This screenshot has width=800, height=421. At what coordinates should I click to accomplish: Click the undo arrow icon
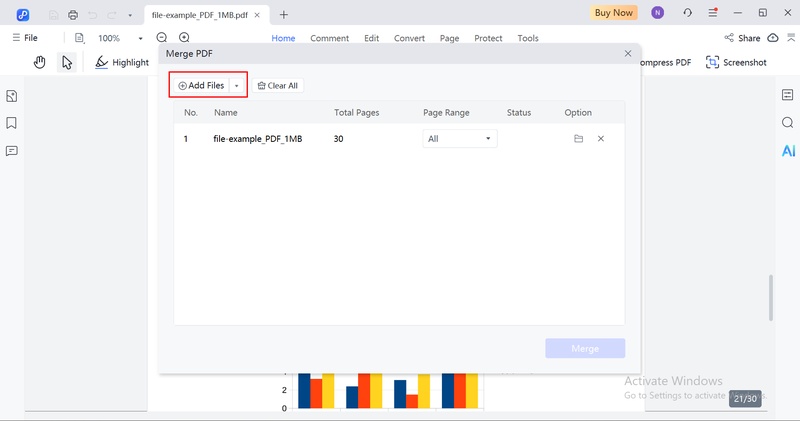click(x=92, y=15)
